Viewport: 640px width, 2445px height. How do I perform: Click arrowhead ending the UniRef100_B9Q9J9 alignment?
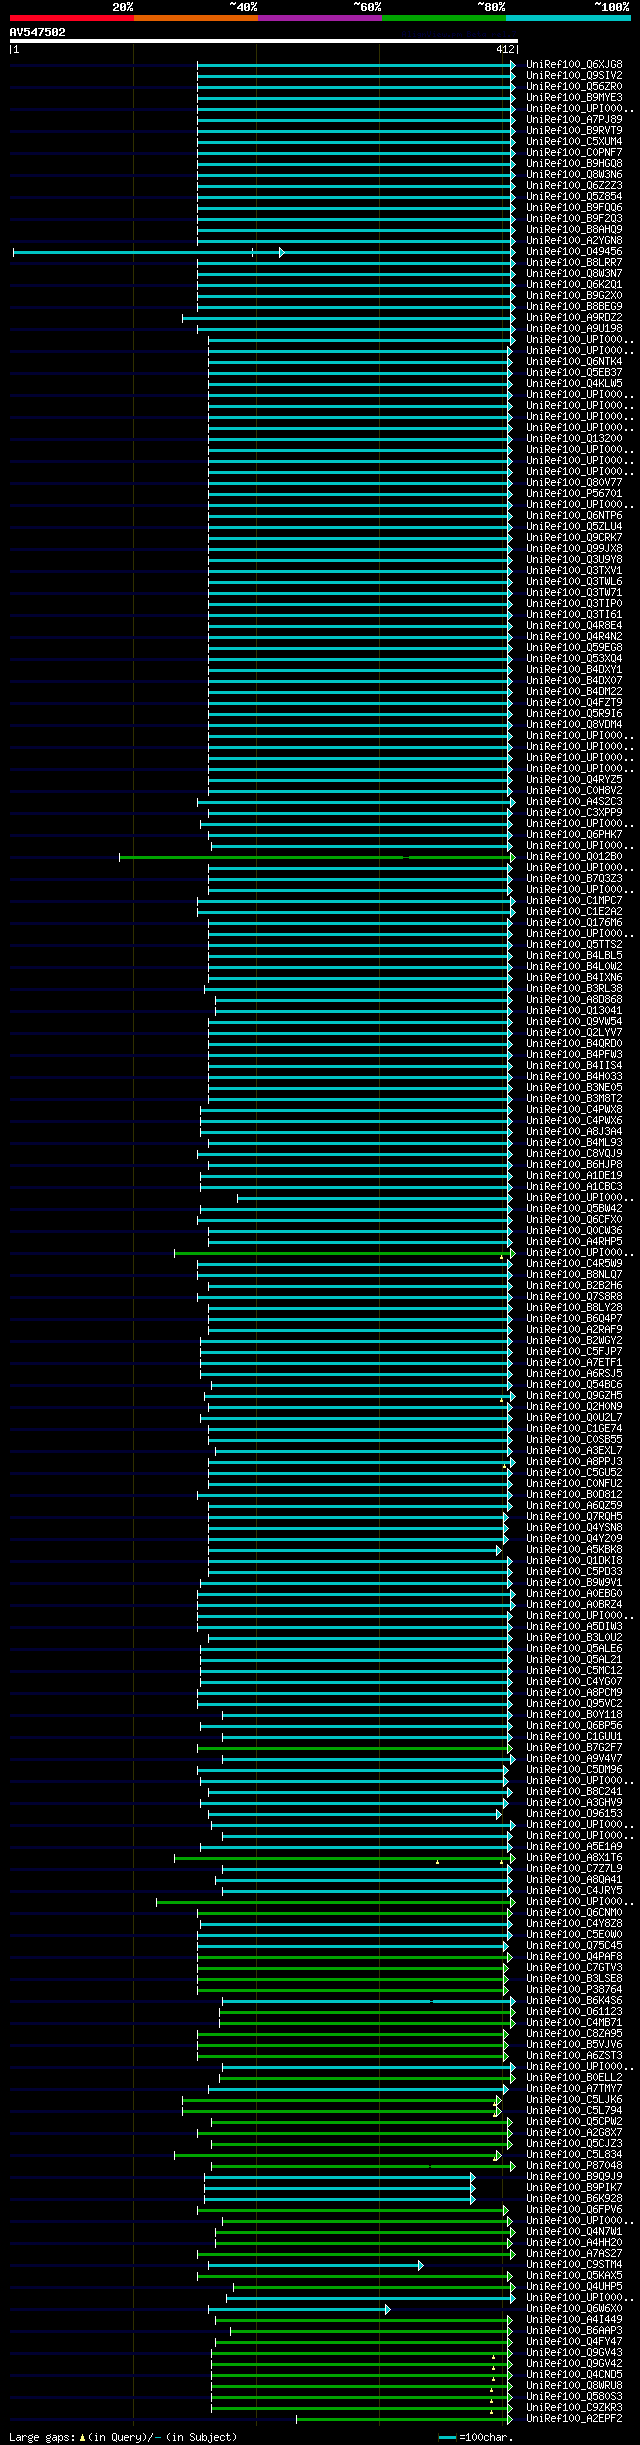click(x=473, y=2177)
